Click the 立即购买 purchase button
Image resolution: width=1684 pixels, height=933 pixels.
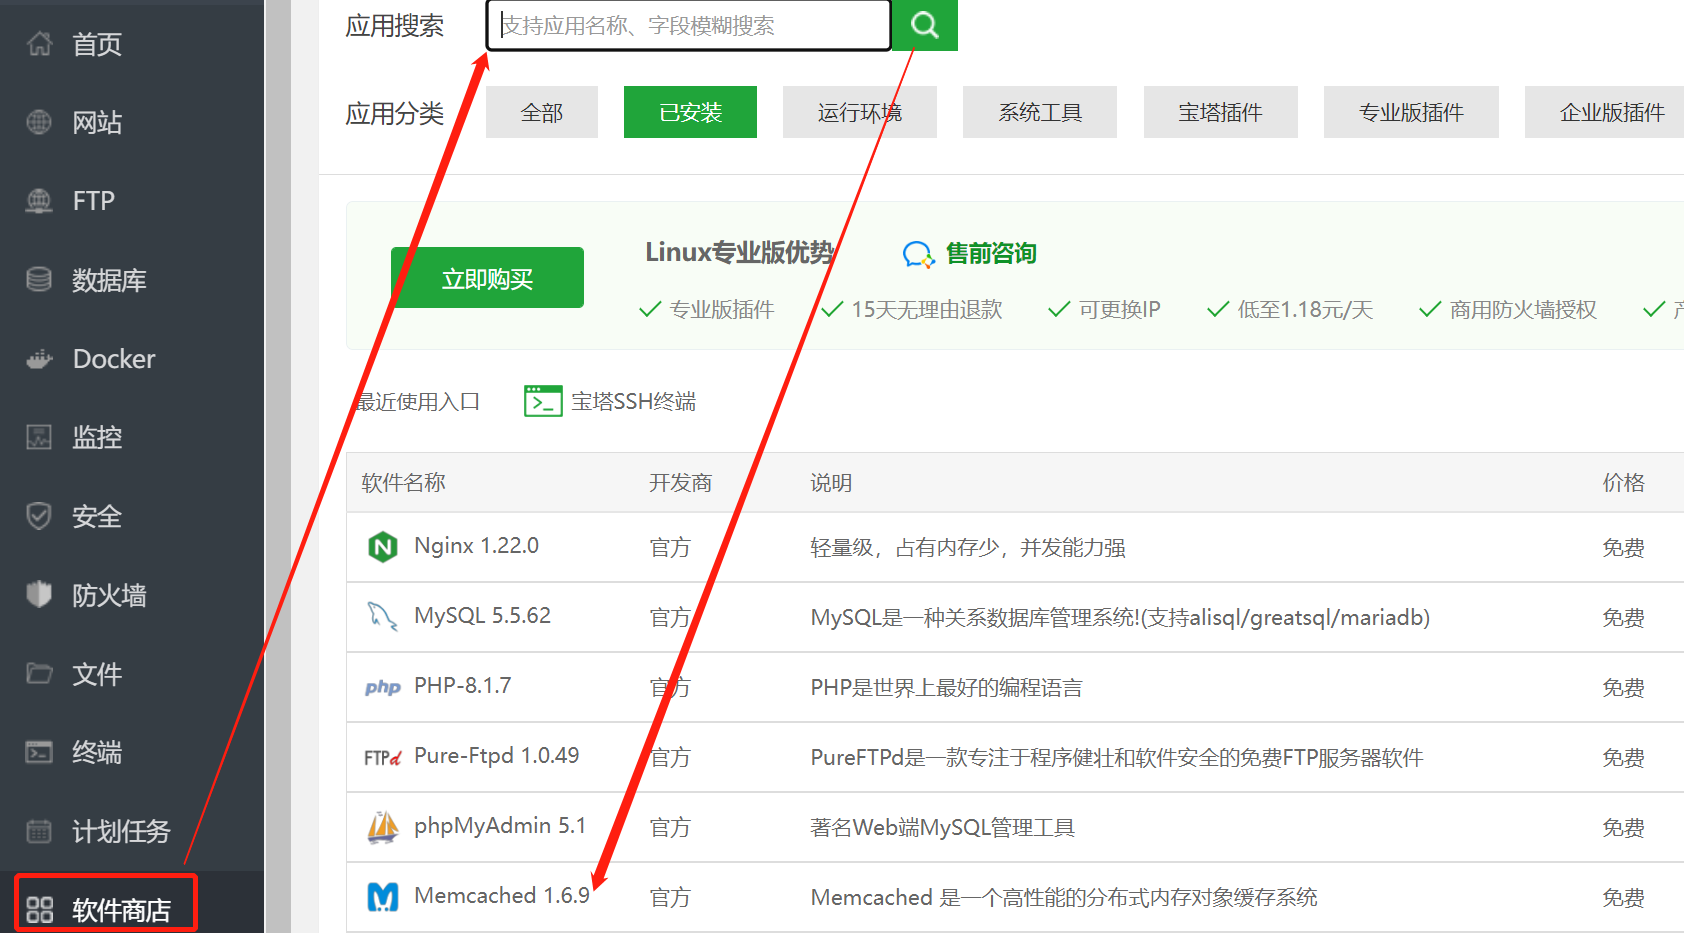[x=487, y=277]
